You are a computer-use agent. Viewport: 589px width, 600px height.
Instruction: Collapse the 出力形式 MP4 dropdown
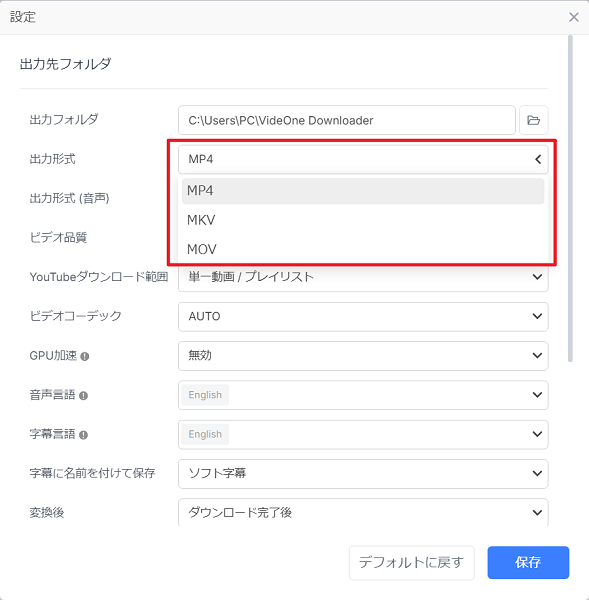[363, 159]
